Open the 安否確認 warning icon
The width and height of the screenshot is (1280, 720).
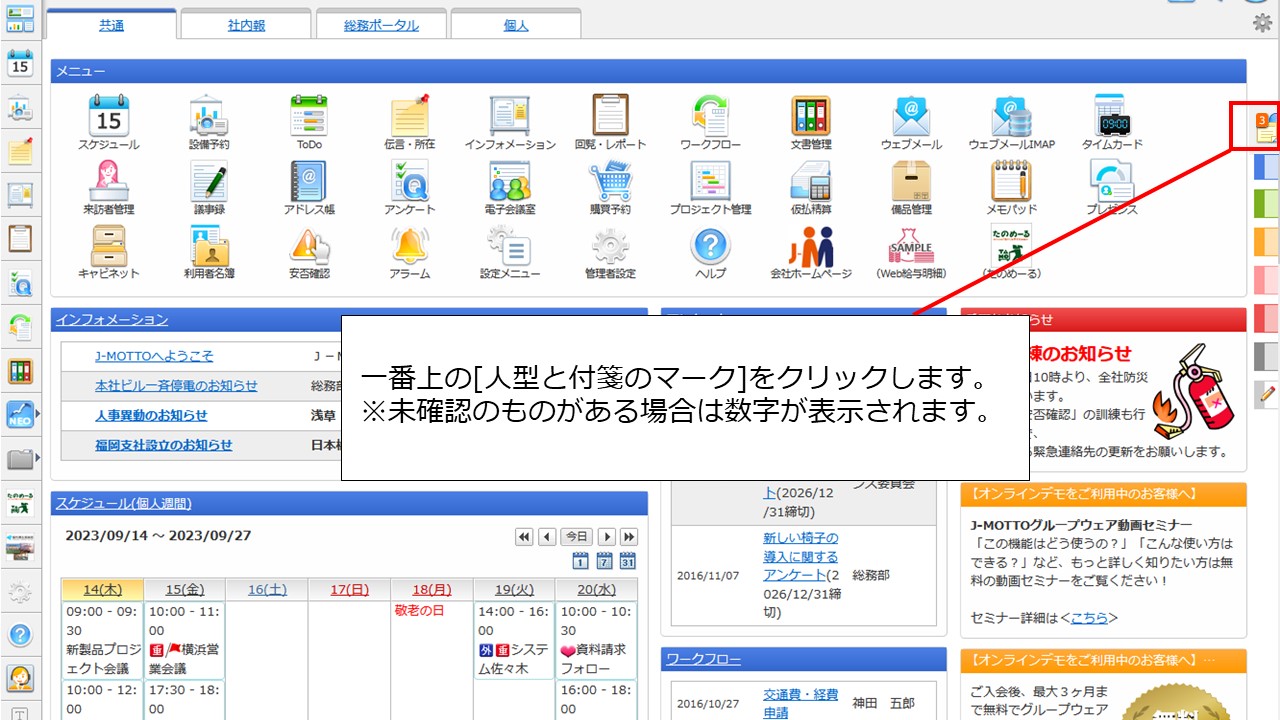tap(309, 246)
